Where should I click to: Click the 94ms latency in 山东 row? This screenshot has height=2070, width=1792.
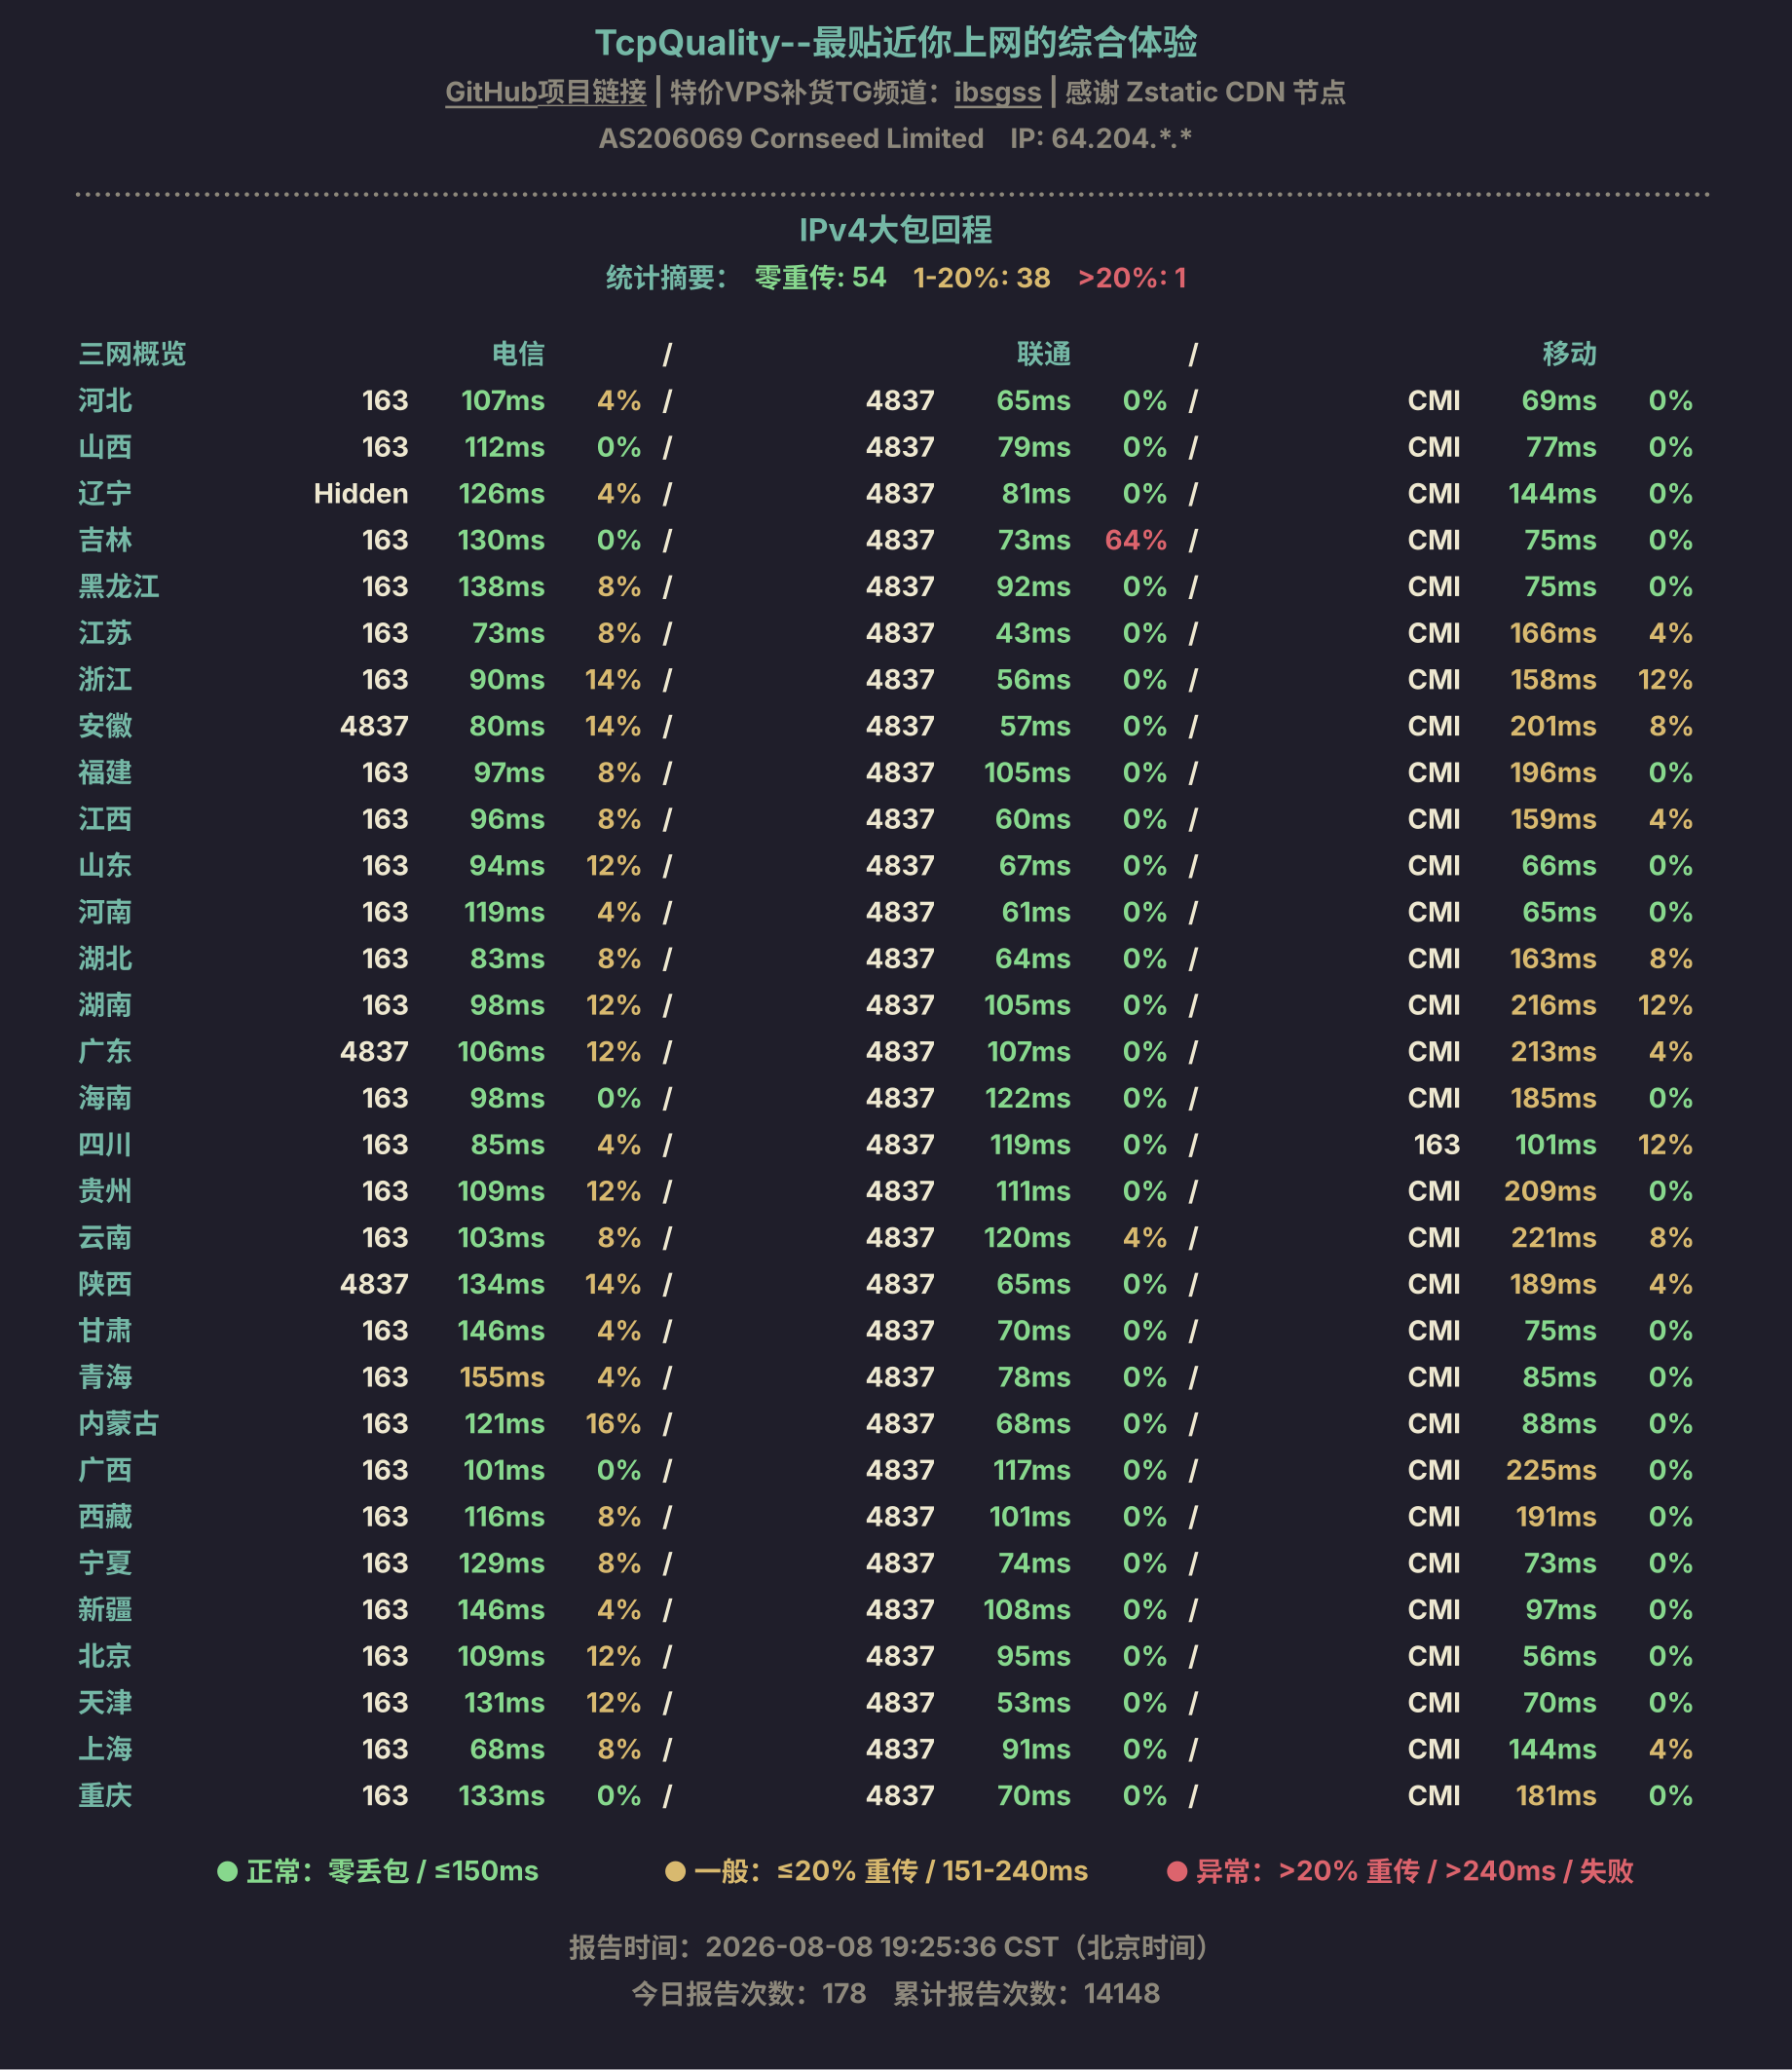point(507,865)
